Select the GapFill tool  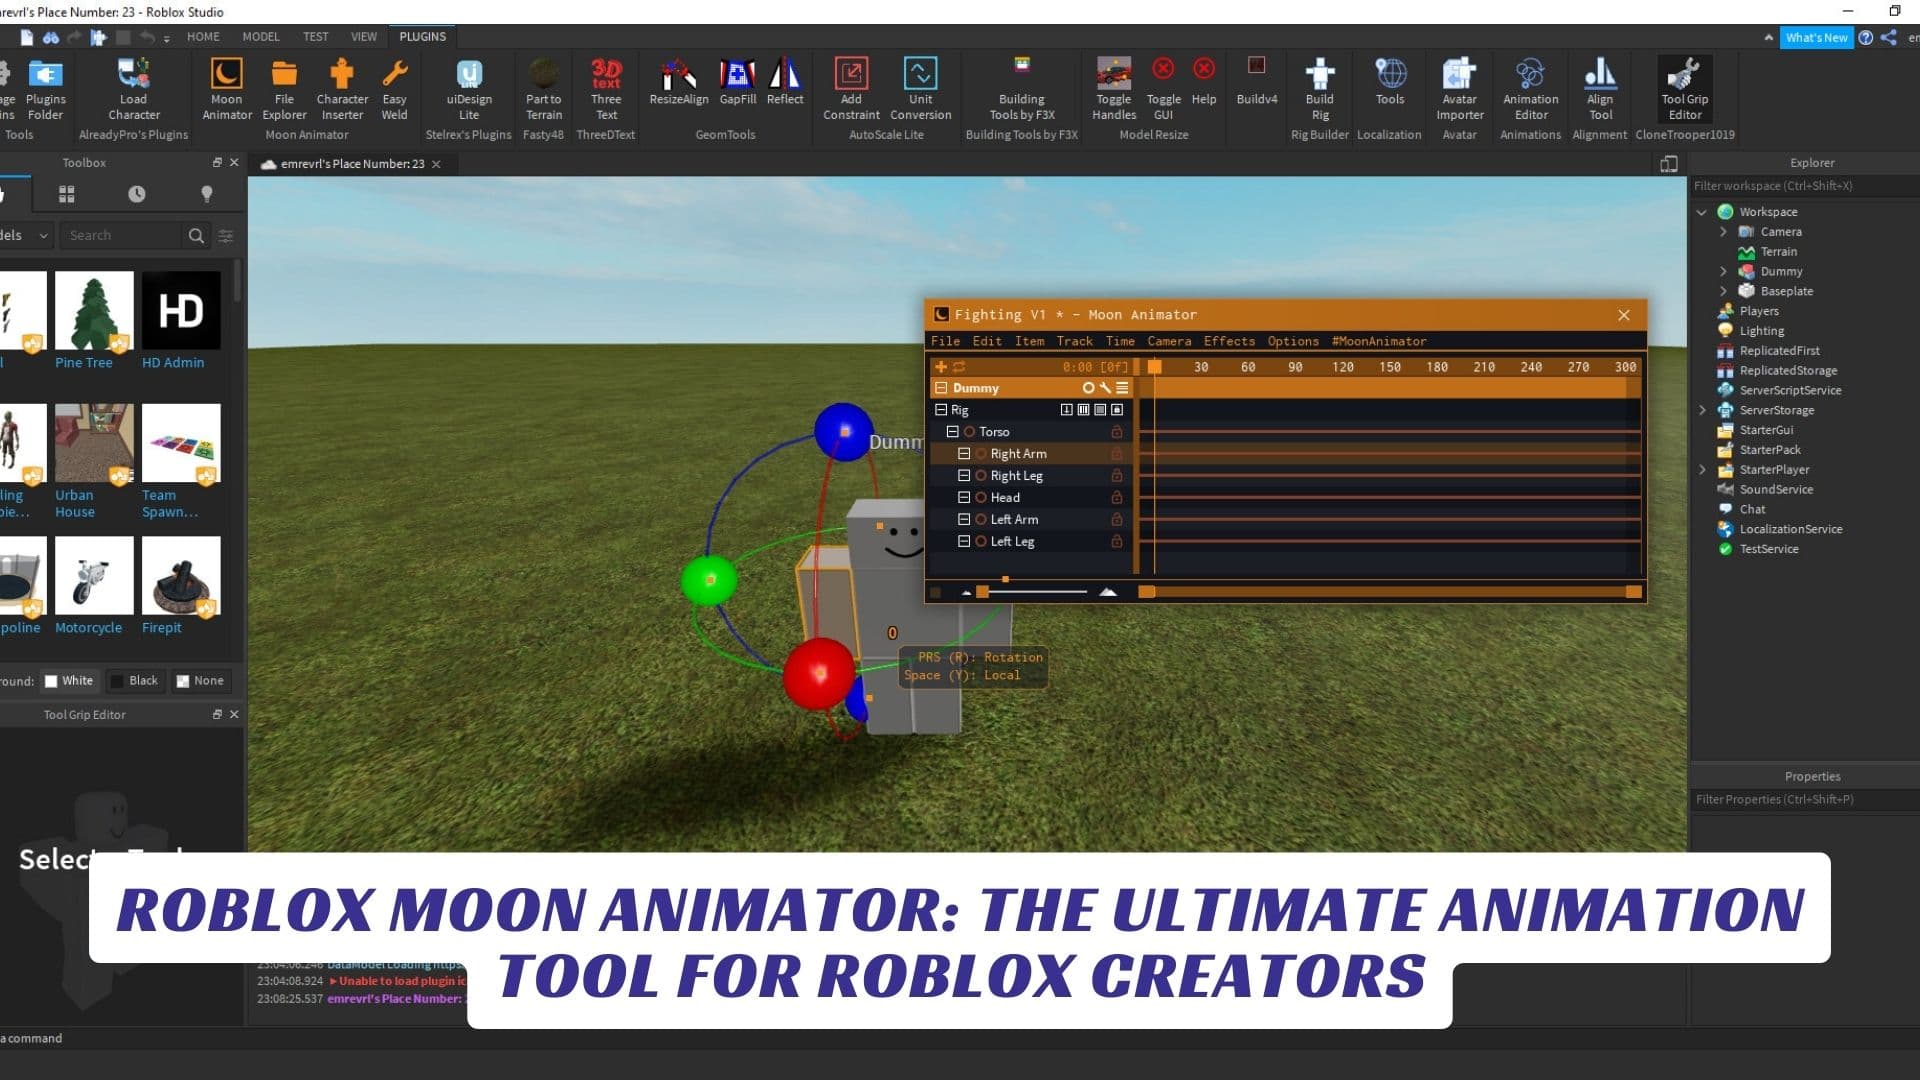click(x=737, y=82)
